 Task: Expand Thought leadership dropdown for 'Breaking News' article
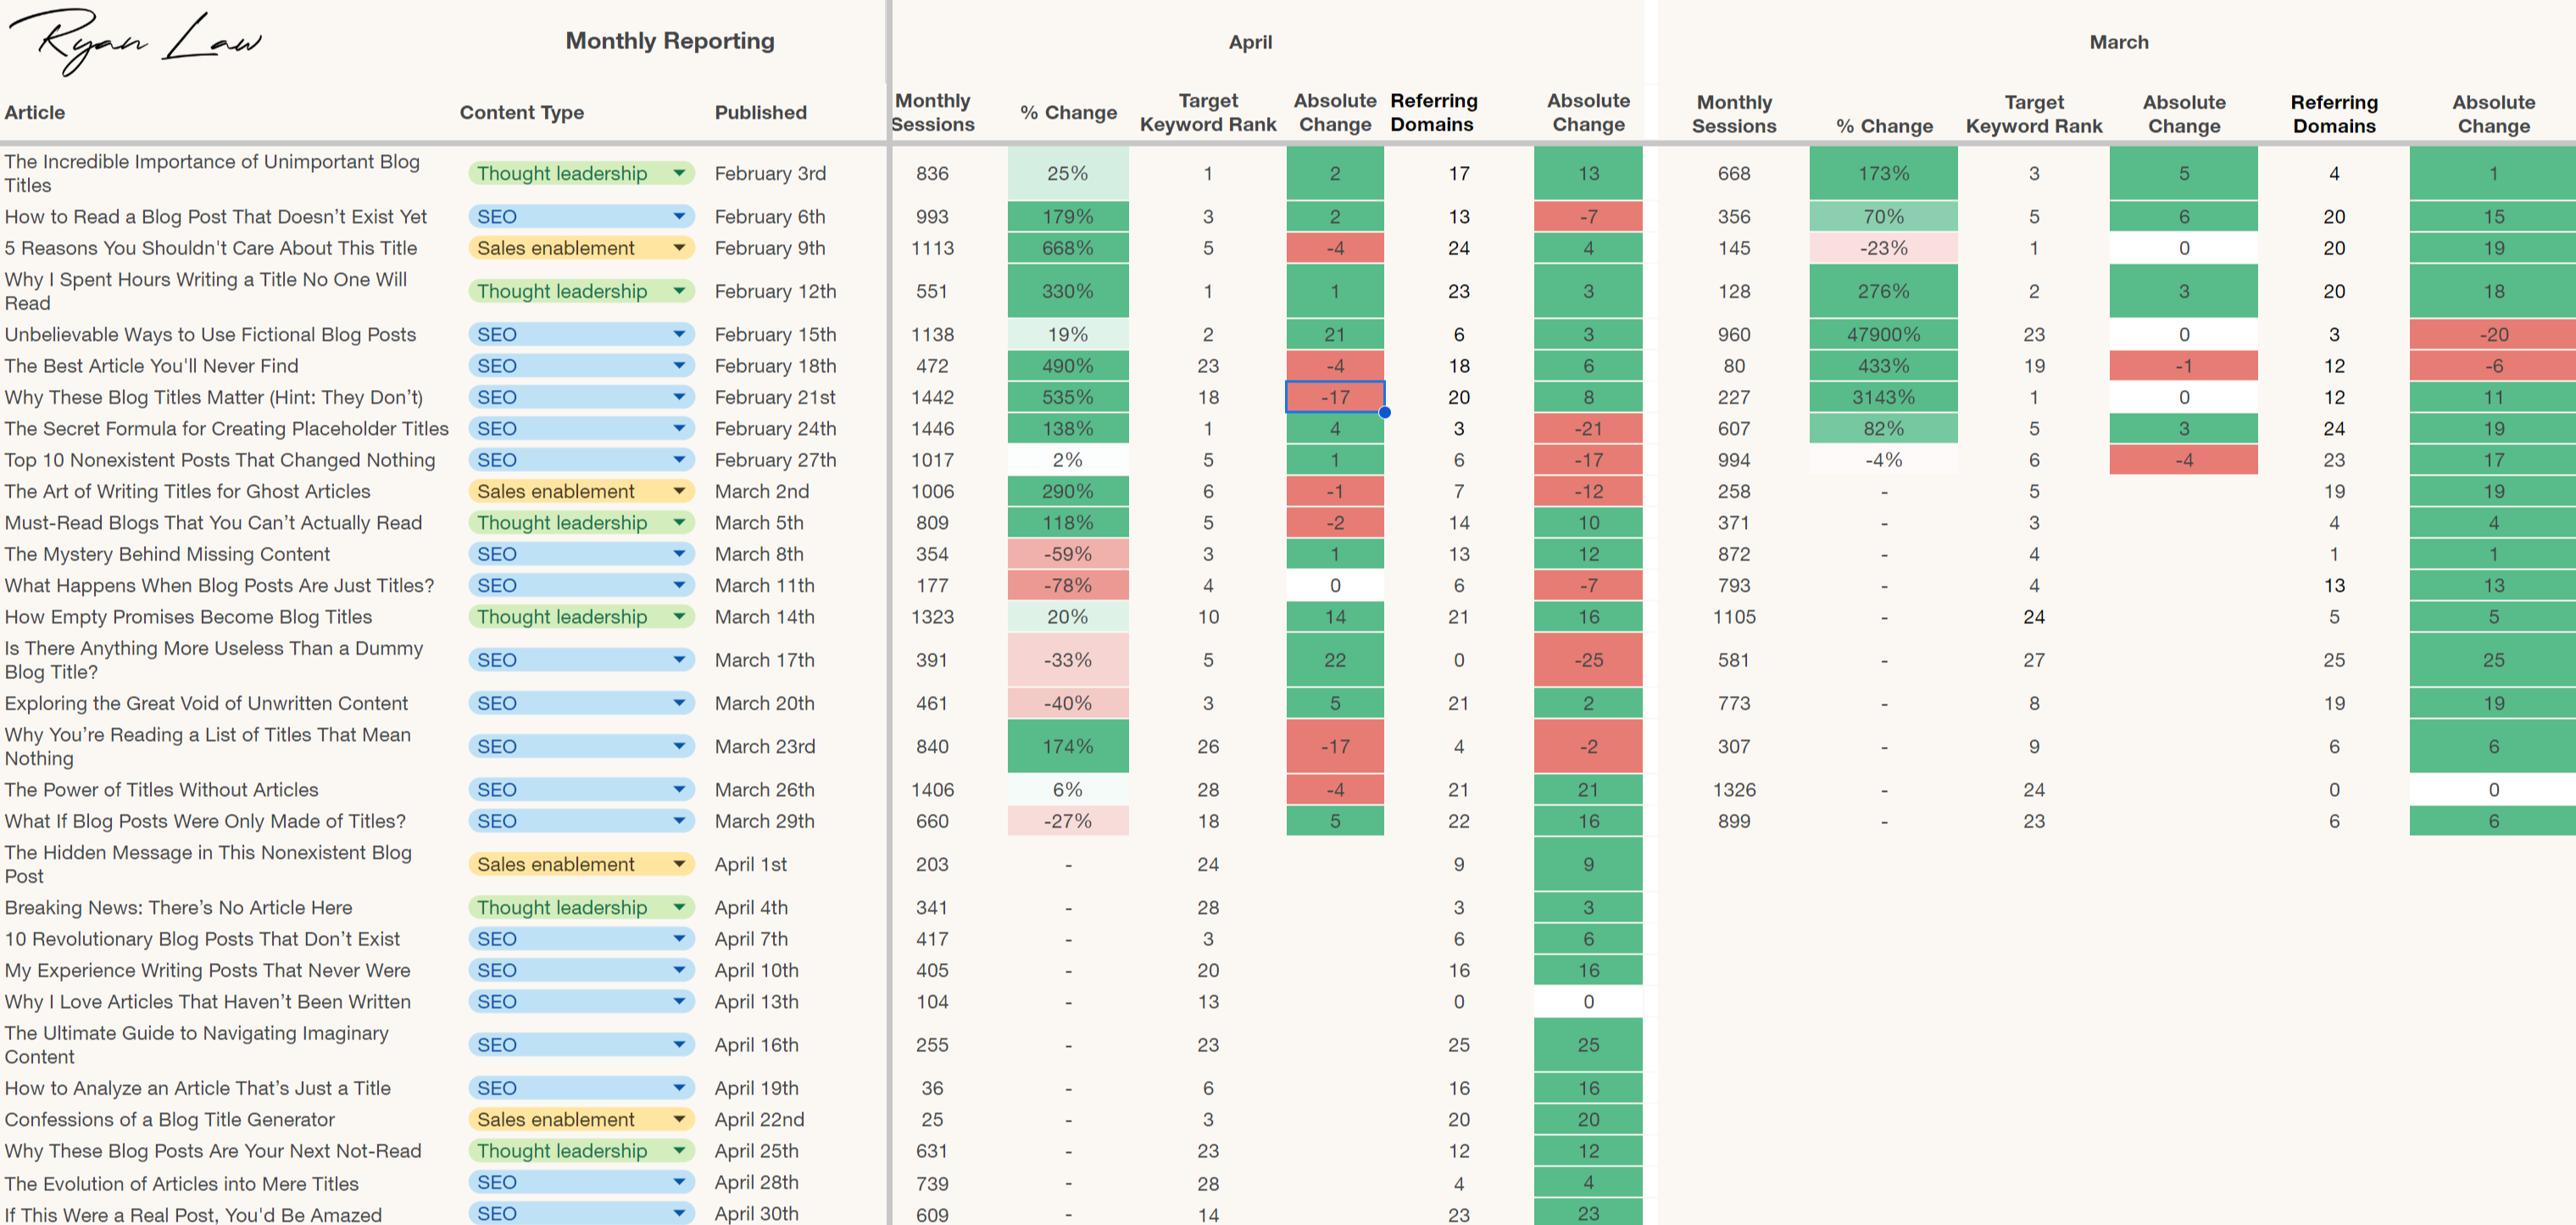coord(679,907)
